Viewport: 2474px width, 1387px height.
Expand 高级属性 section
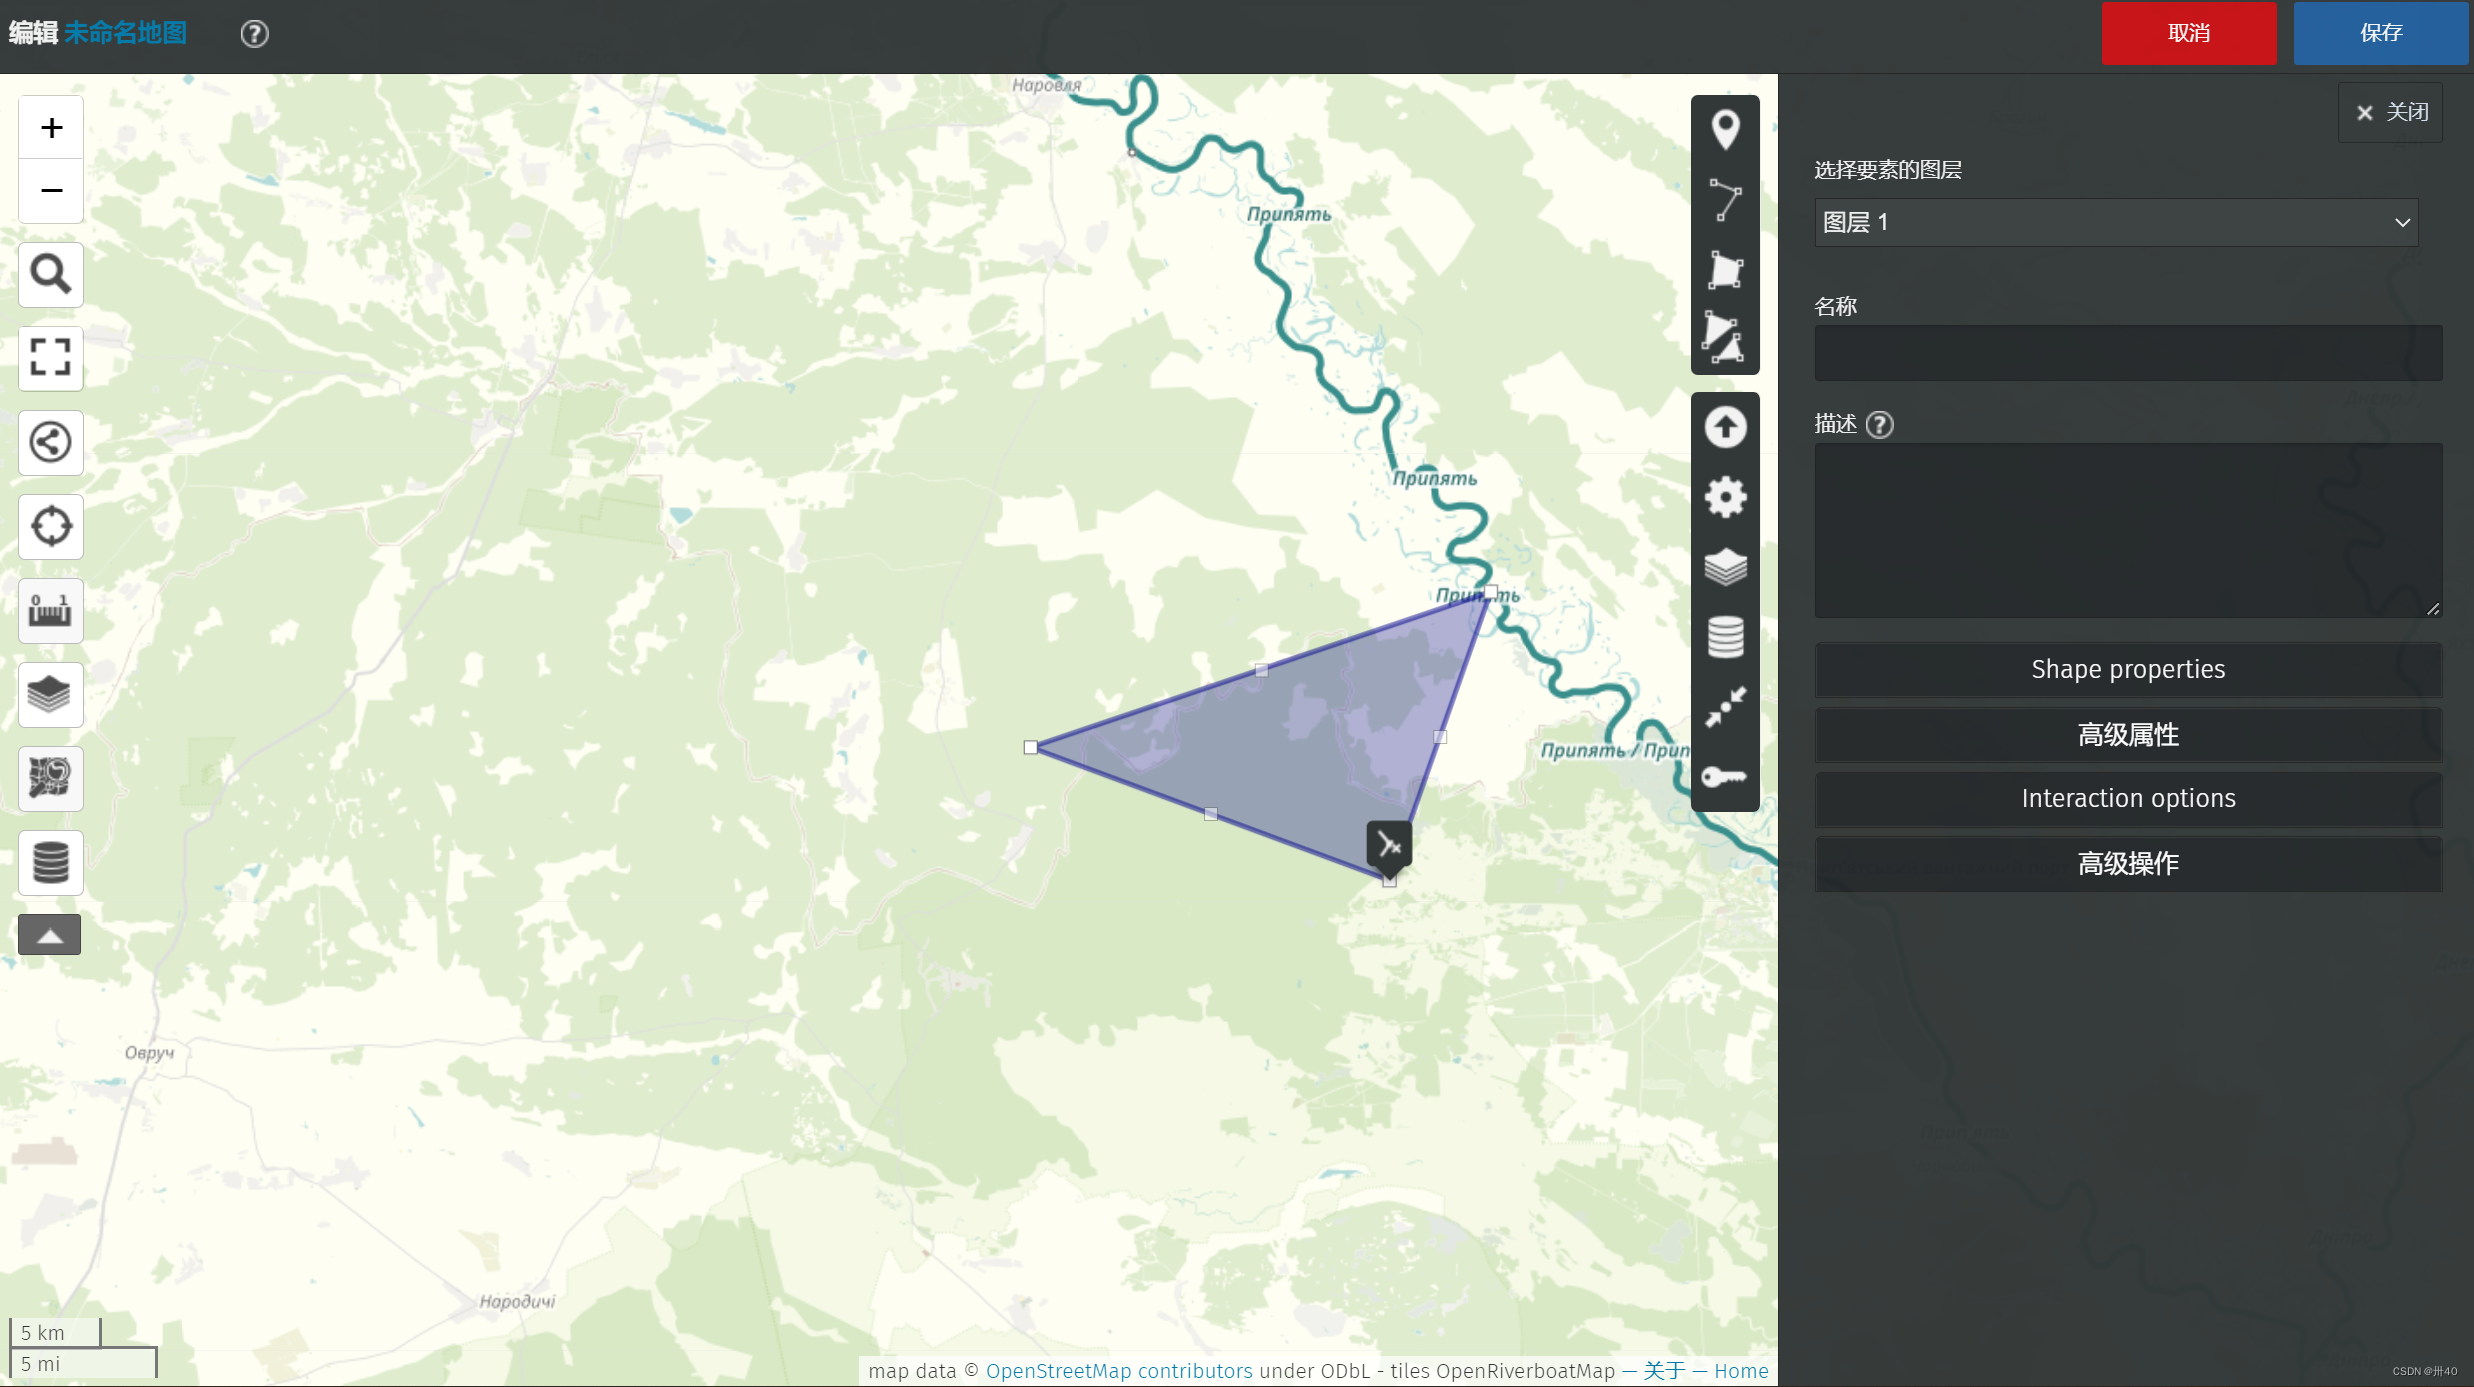(2128, 735)
